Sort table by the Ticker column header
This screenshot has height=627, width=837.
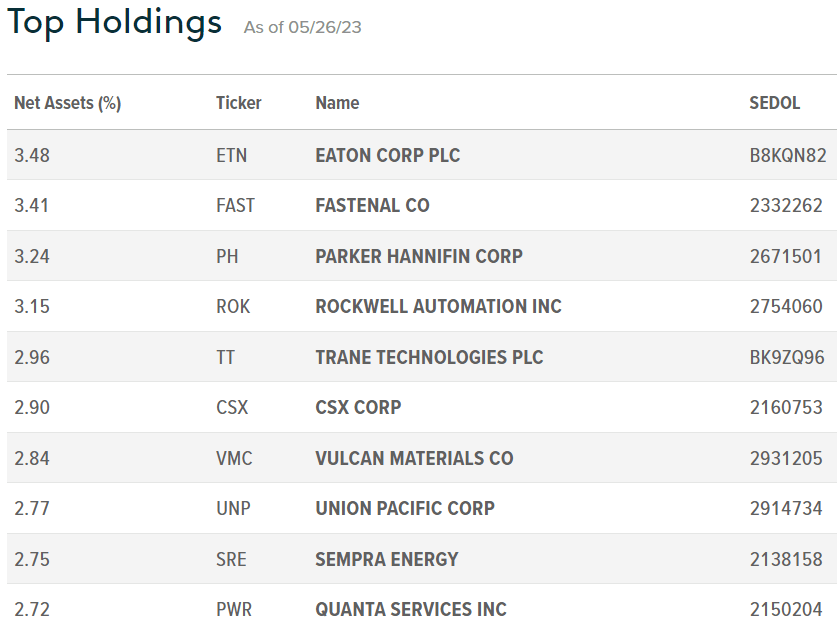(x=239, y=102)
